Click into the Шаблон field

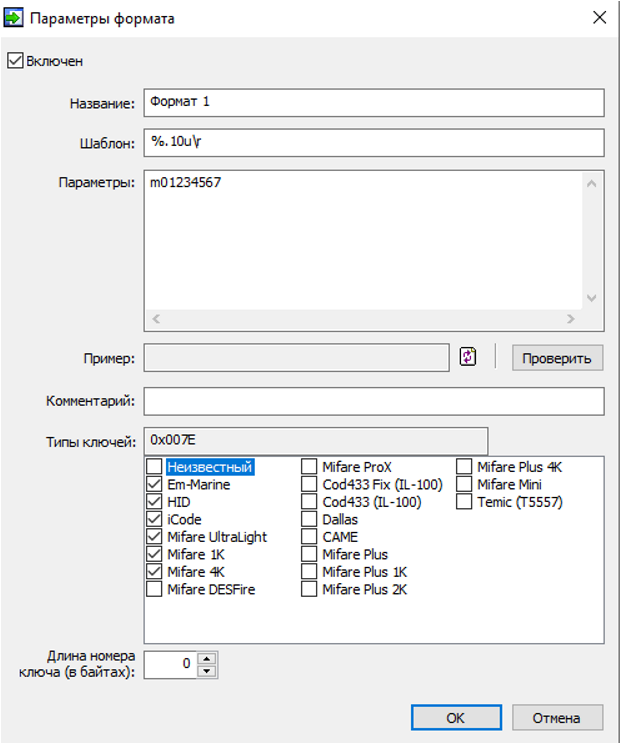pos(374,142)
